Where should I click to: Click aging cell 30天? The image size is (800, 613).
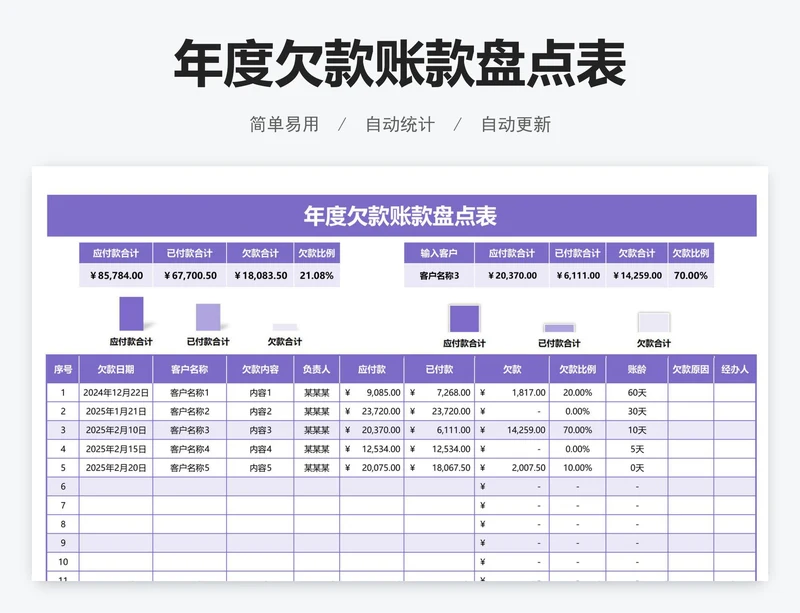pos(637,411)
